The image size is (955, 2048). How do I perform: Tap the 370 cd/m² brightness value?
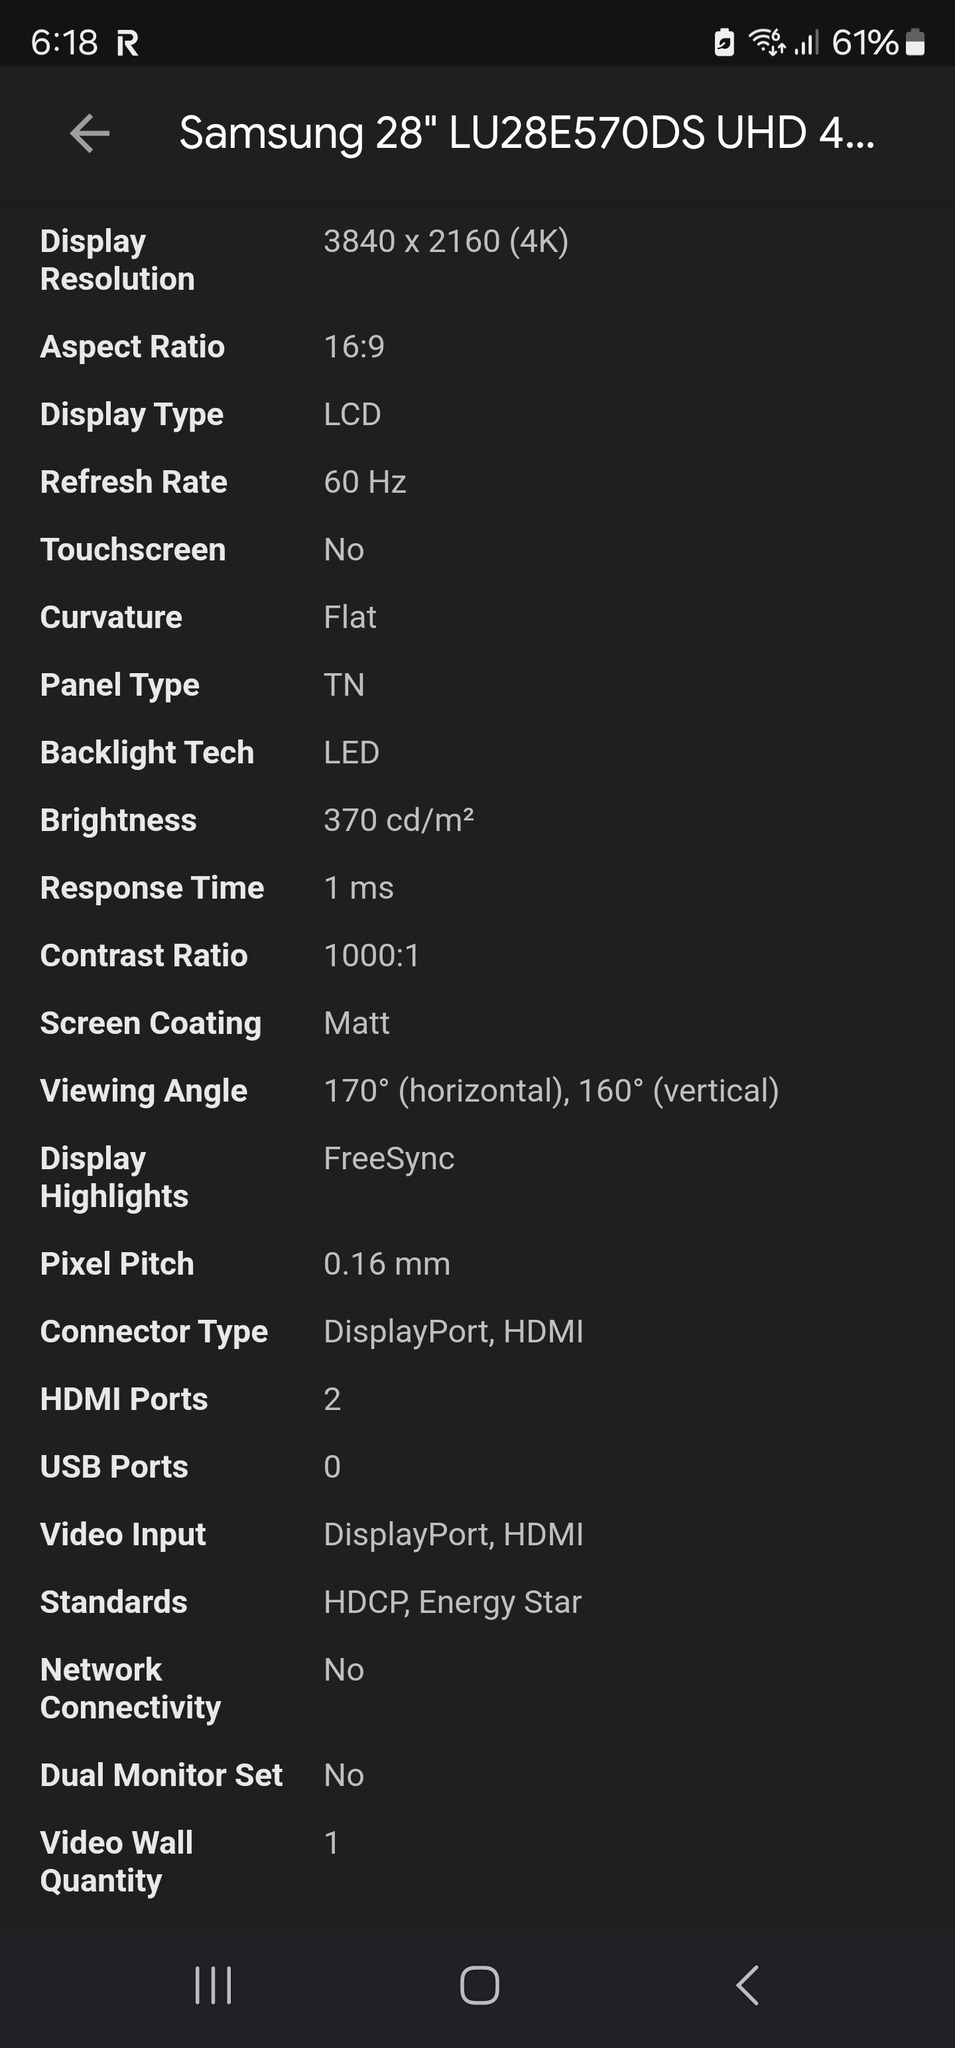398,820
